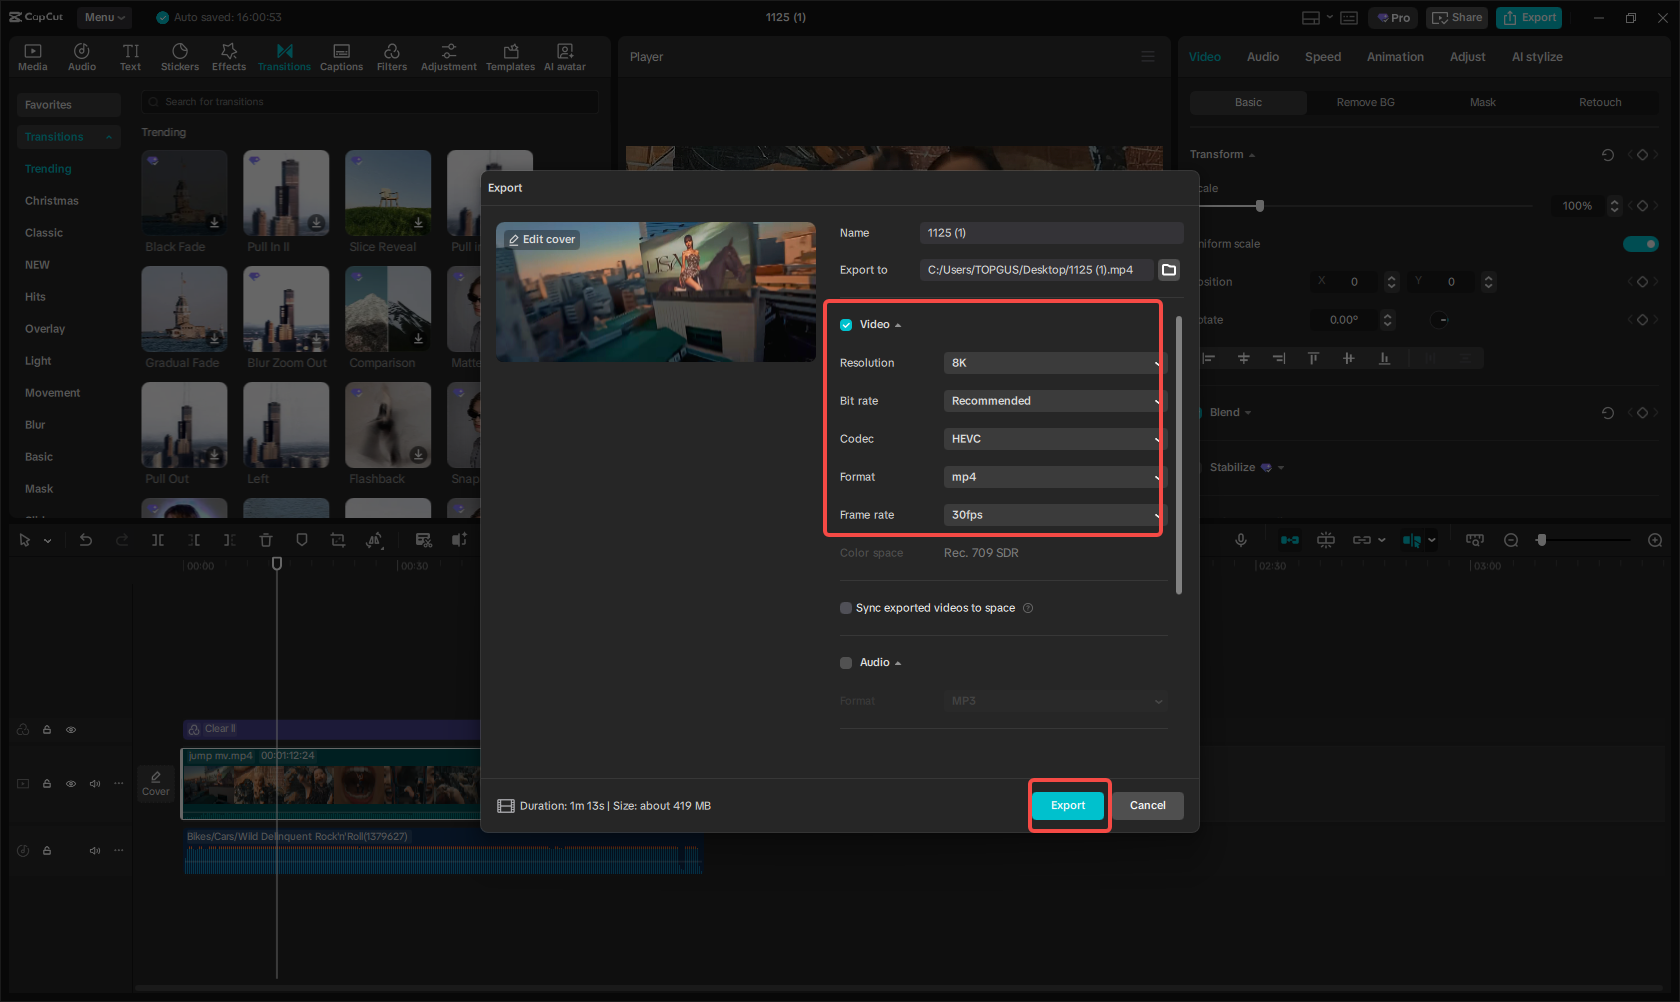Viewport: 1680px width, 1002px height.
Task: Switch to the Animation tab
Action: coord(1395,56)
